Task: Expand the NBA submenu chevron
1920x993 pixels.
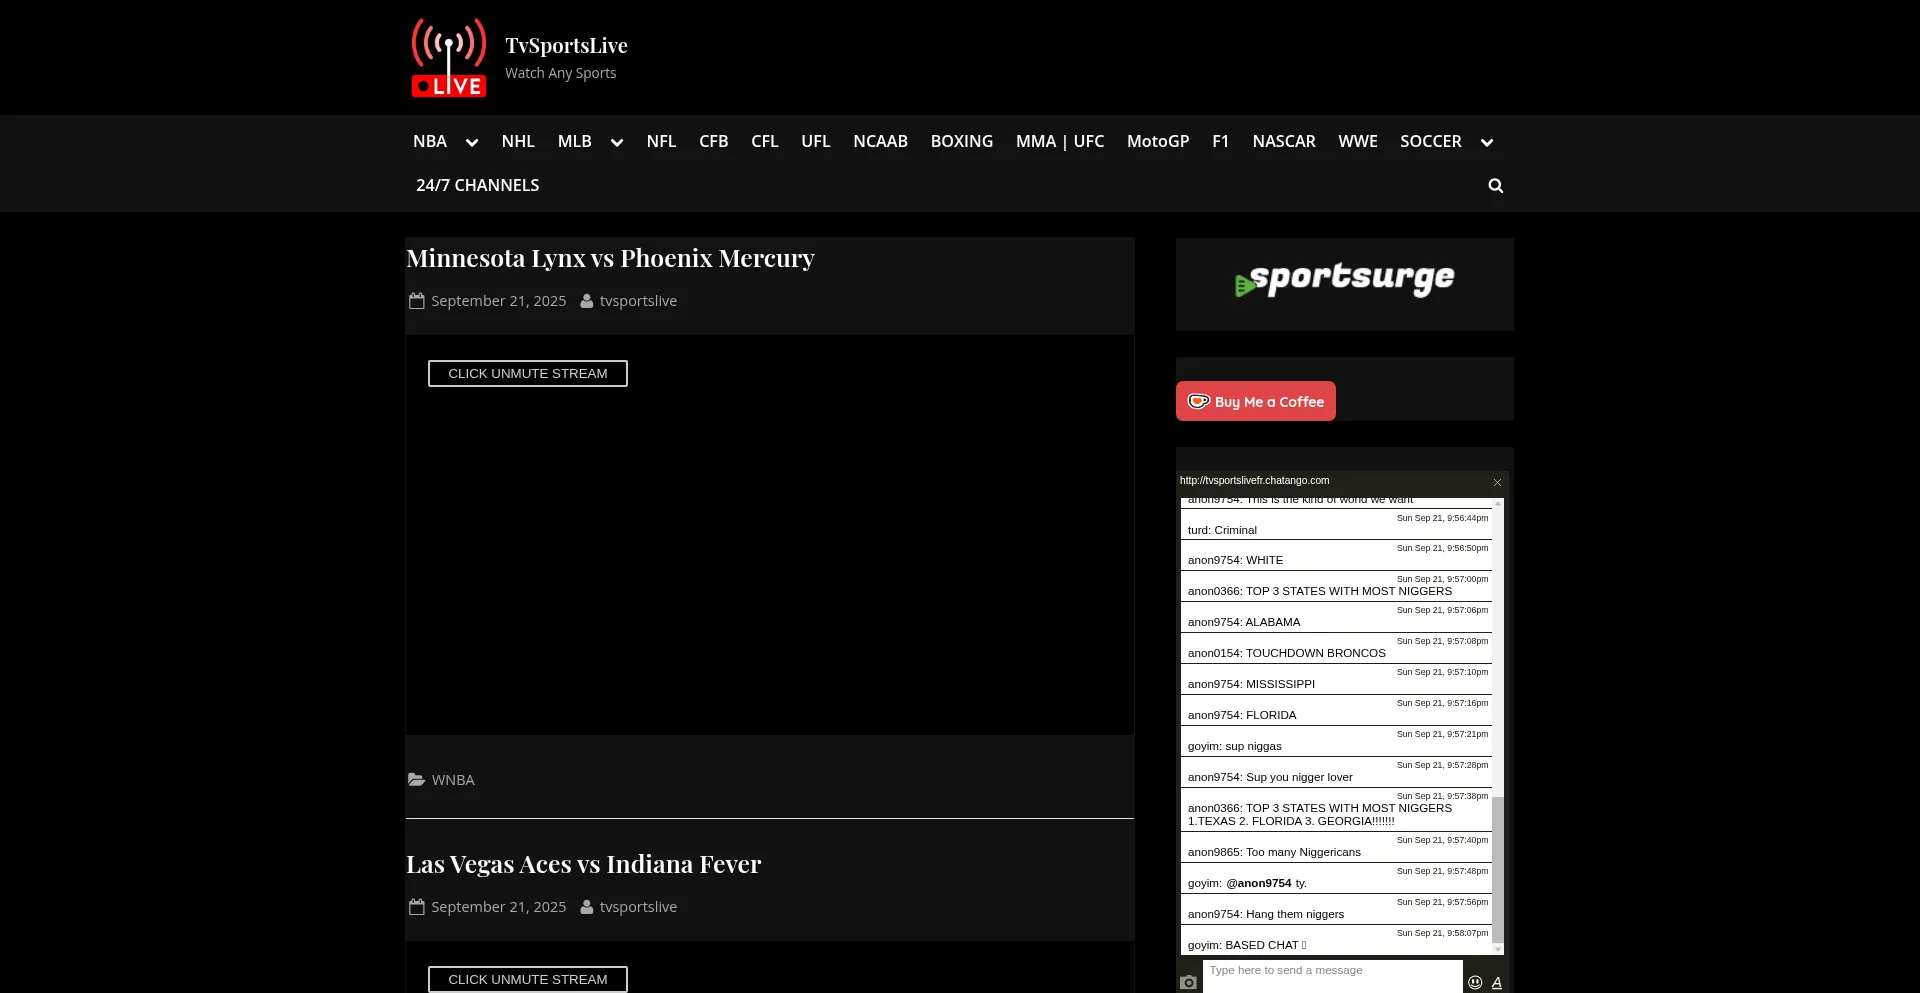Action: click(472, 143)
